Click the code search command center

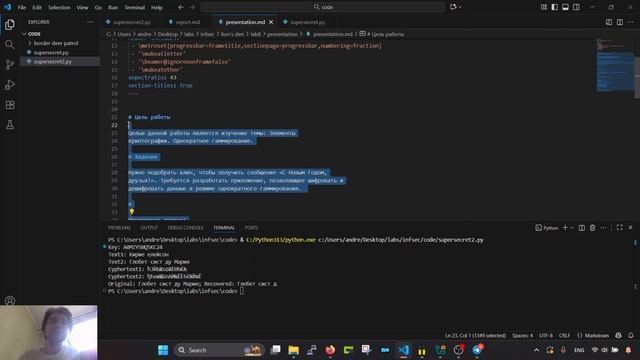click(322, 7)
